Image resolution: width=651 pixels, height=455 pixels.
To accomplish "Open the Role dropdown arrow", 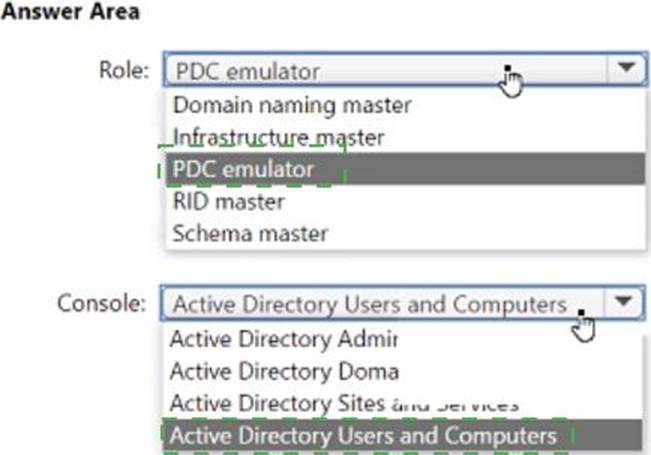I will tap(626, 69).
